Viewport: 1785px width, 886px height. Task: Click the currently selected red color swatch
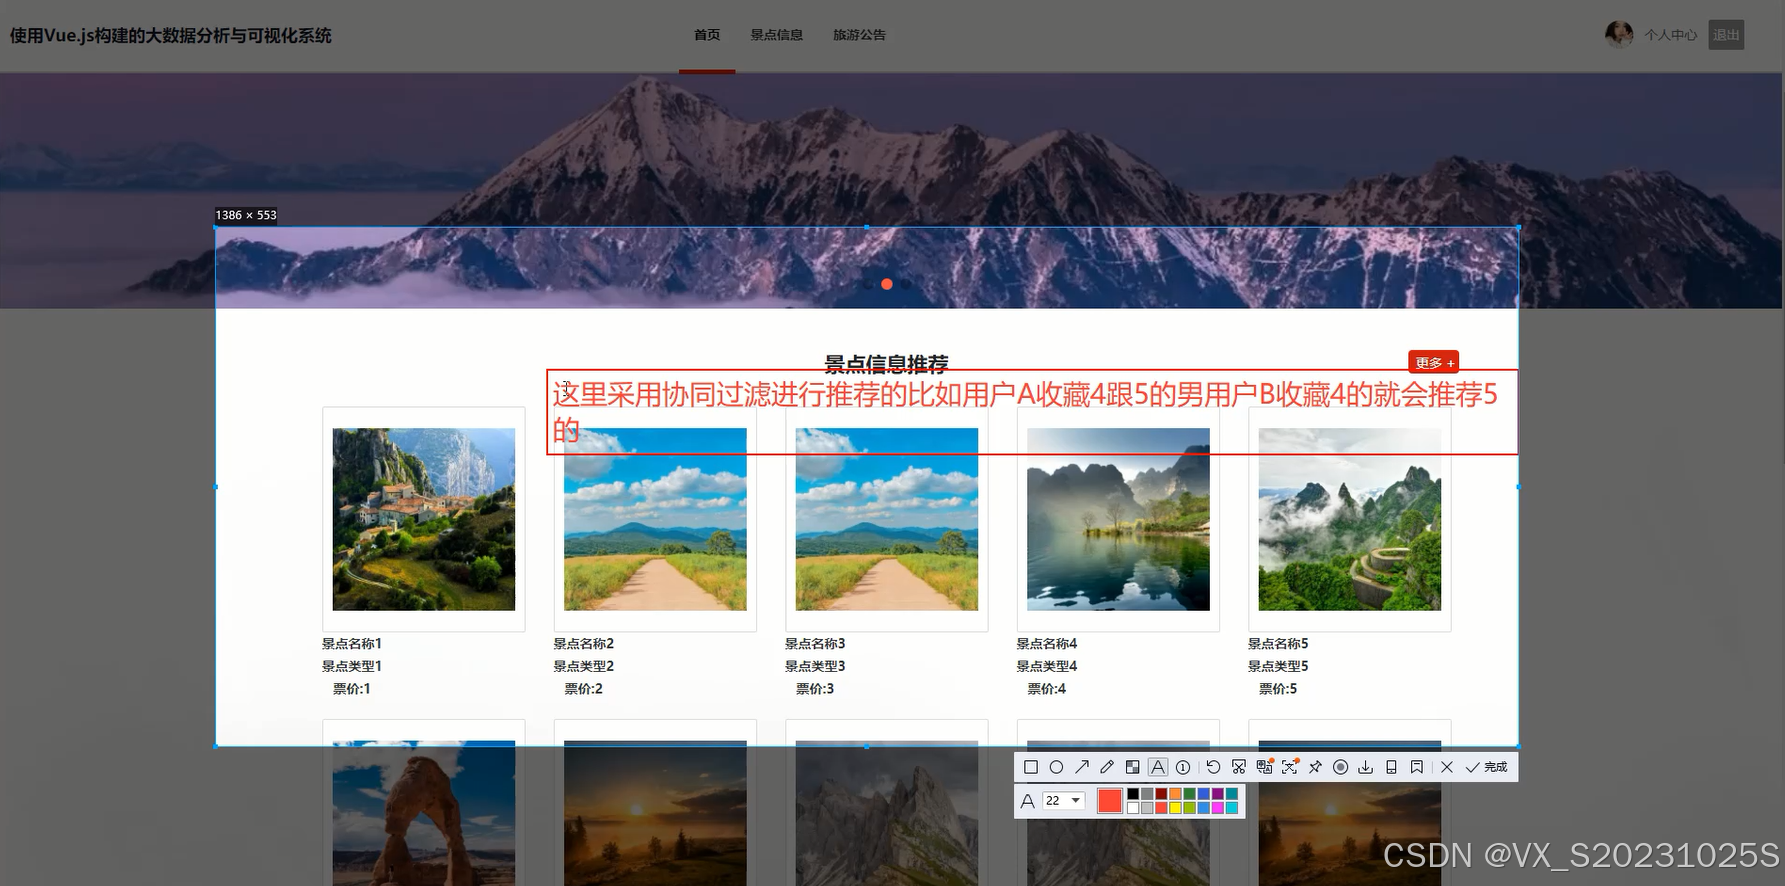1110,801
